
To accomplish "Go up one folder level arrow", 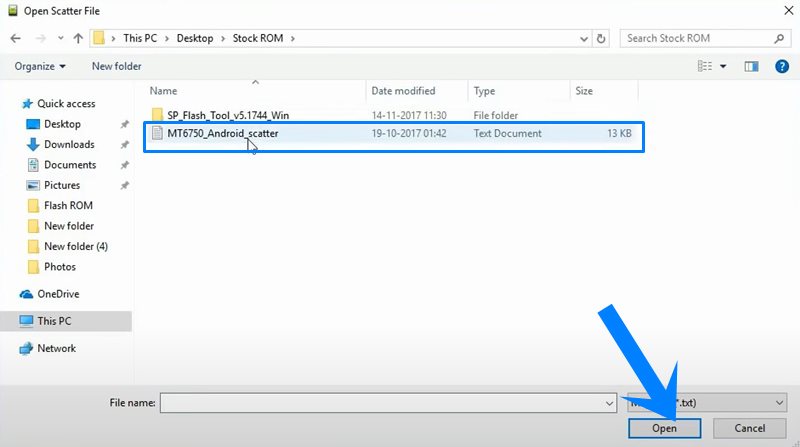I will (78, 38).
